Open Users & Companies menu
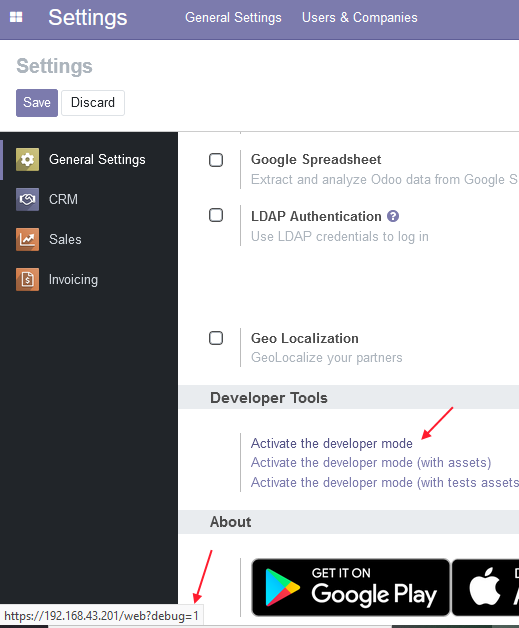519x628 pixels. 360,18
